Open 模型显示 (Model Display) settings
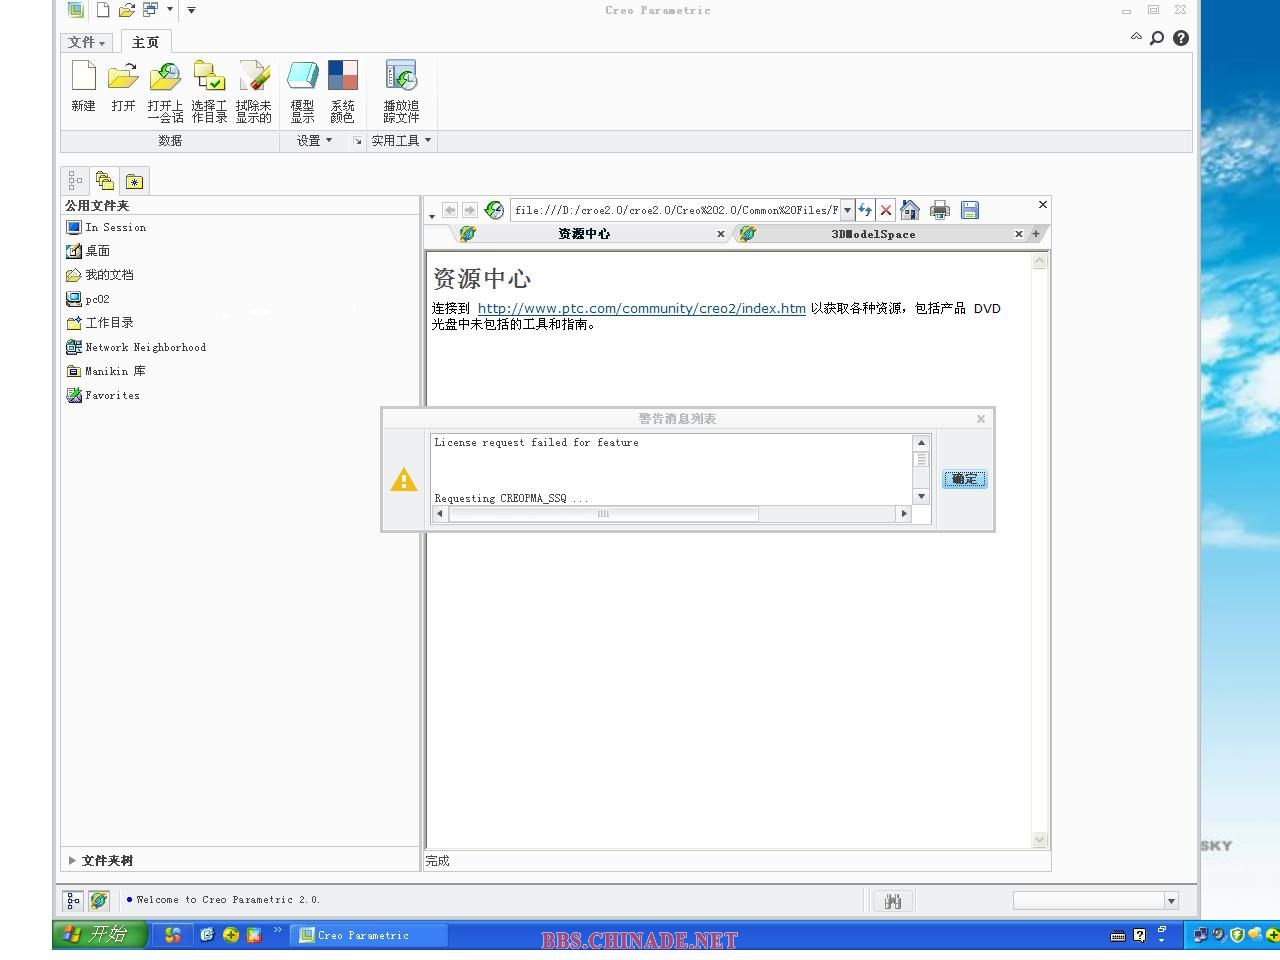Image resolution: width=1280 pixels, height=960 pixels. (x=302, y=90)
